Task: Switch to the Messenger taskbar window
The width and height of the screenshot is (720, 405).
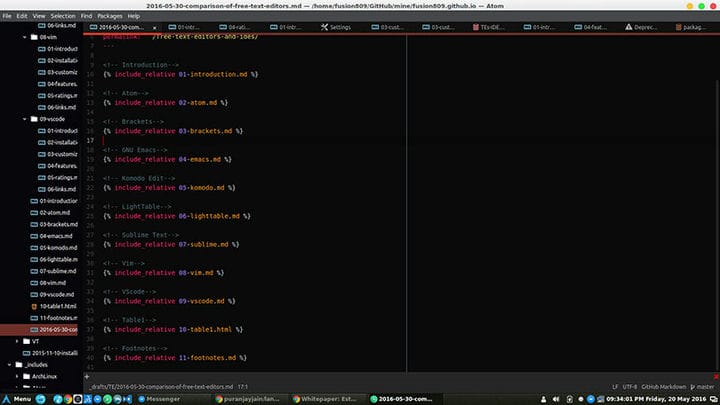Action: point(159,399)
